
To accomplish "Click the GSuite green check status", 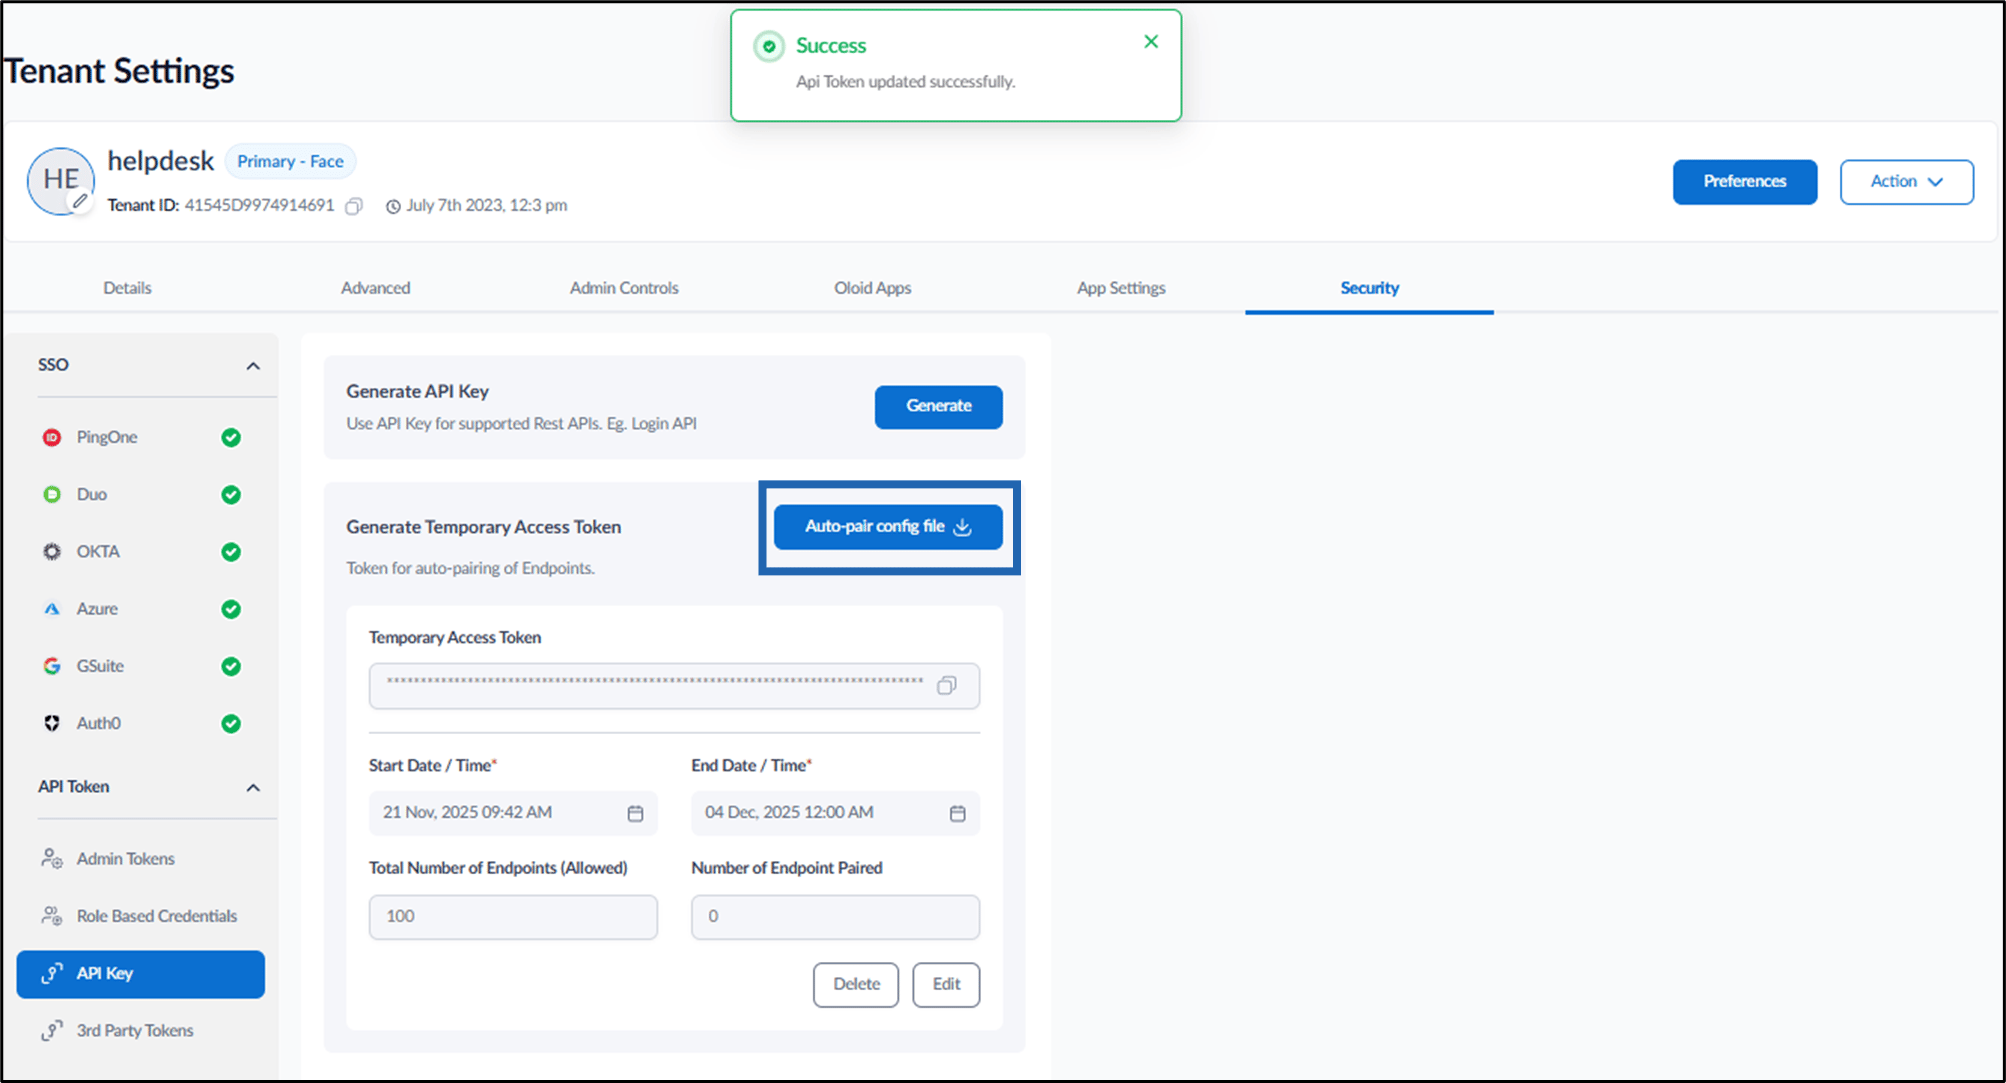I will (231, 666).
